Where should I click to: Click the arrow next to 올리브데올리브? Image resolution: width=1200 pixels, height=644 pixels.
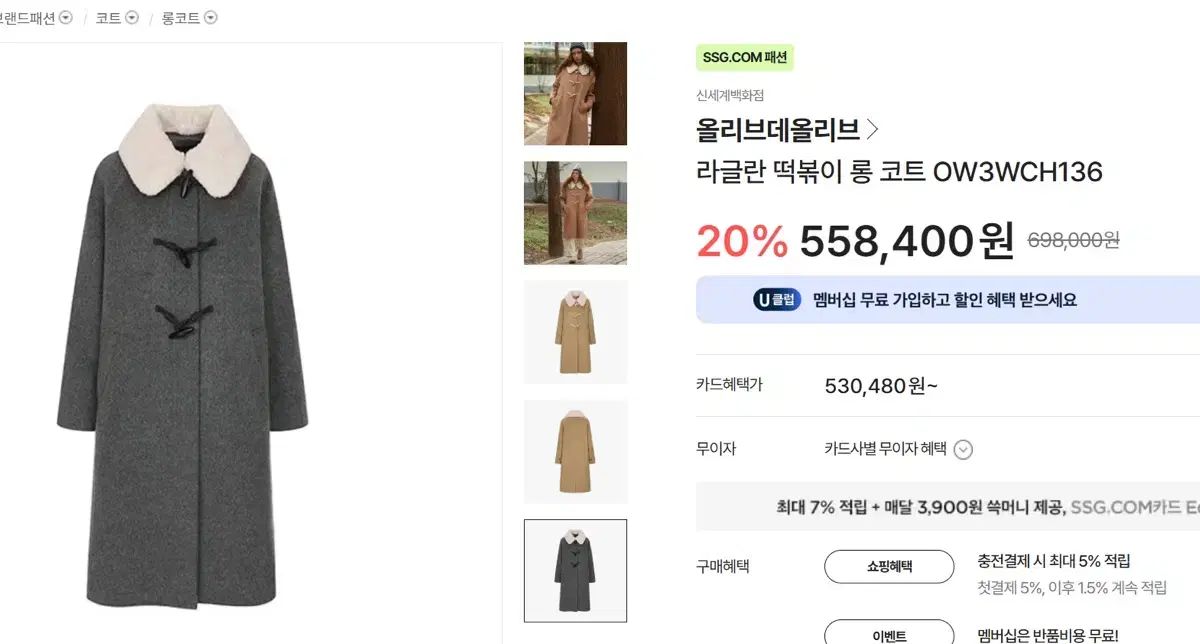[872, 130]
